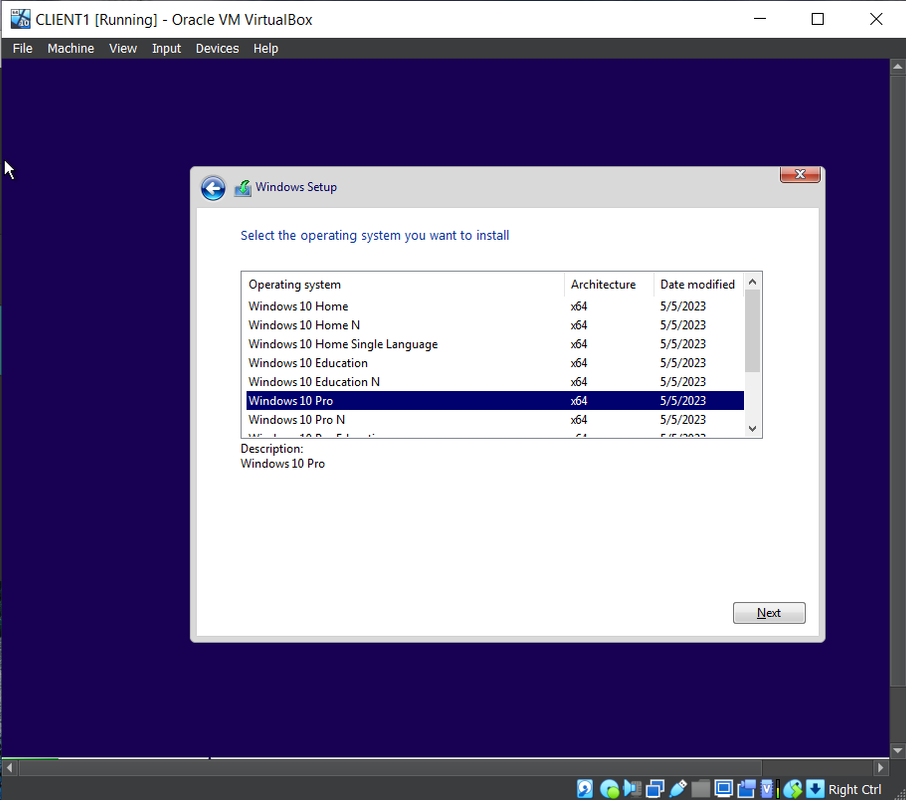Image resolution: width=906 pixels, height=800 pixels.
Task: Open the Help menu
Action: click(x=266, y=49)
